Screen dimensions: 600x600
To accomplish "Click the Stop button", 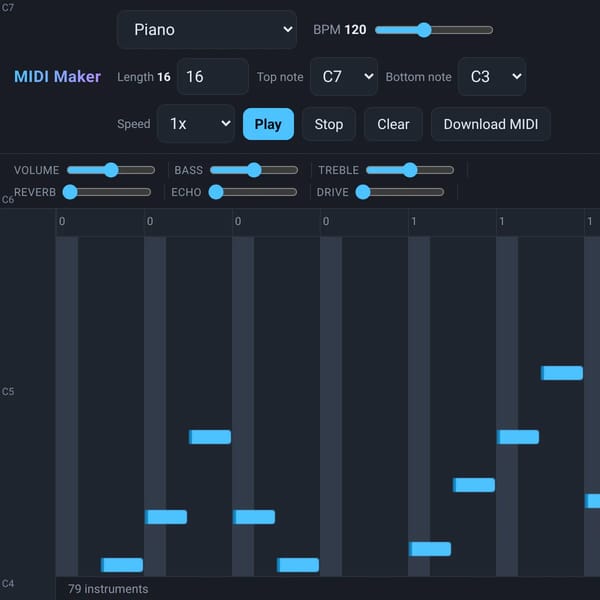I will [329, 124].
